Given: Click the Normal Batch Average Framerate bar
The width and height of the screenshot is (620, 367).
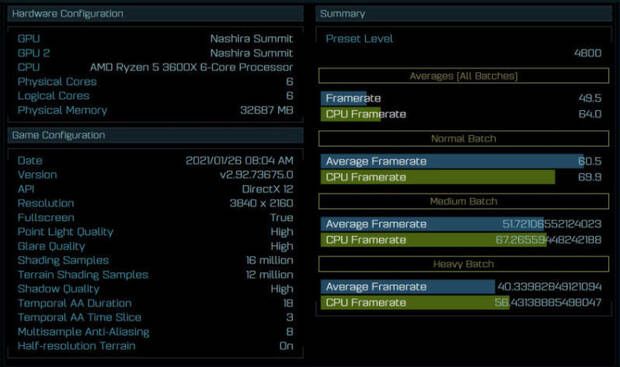Looking at the screenshot, I should tap(452, 161).
